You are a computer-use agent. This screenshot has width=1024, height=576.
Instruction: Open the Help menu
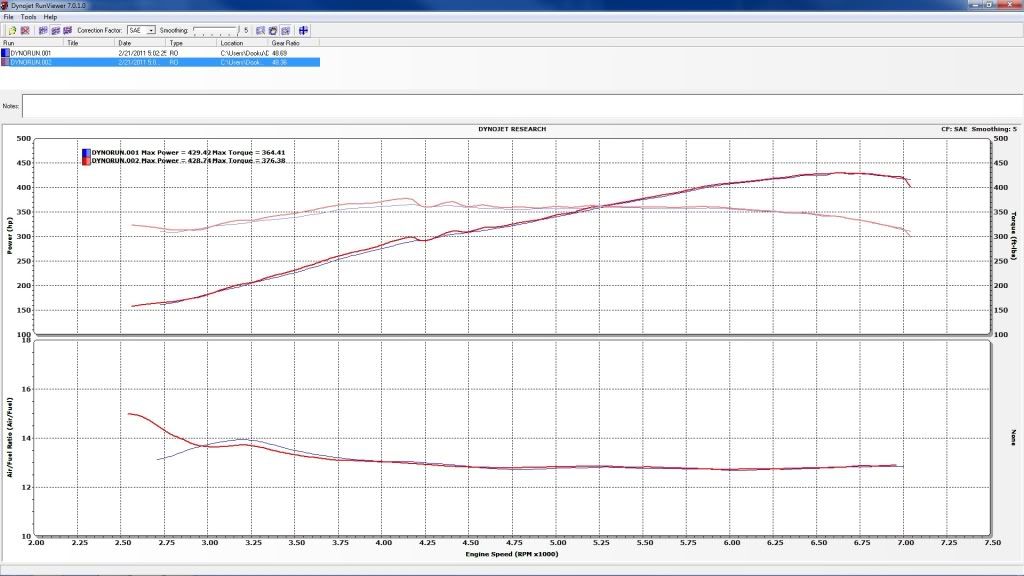[x=50, y=17]
